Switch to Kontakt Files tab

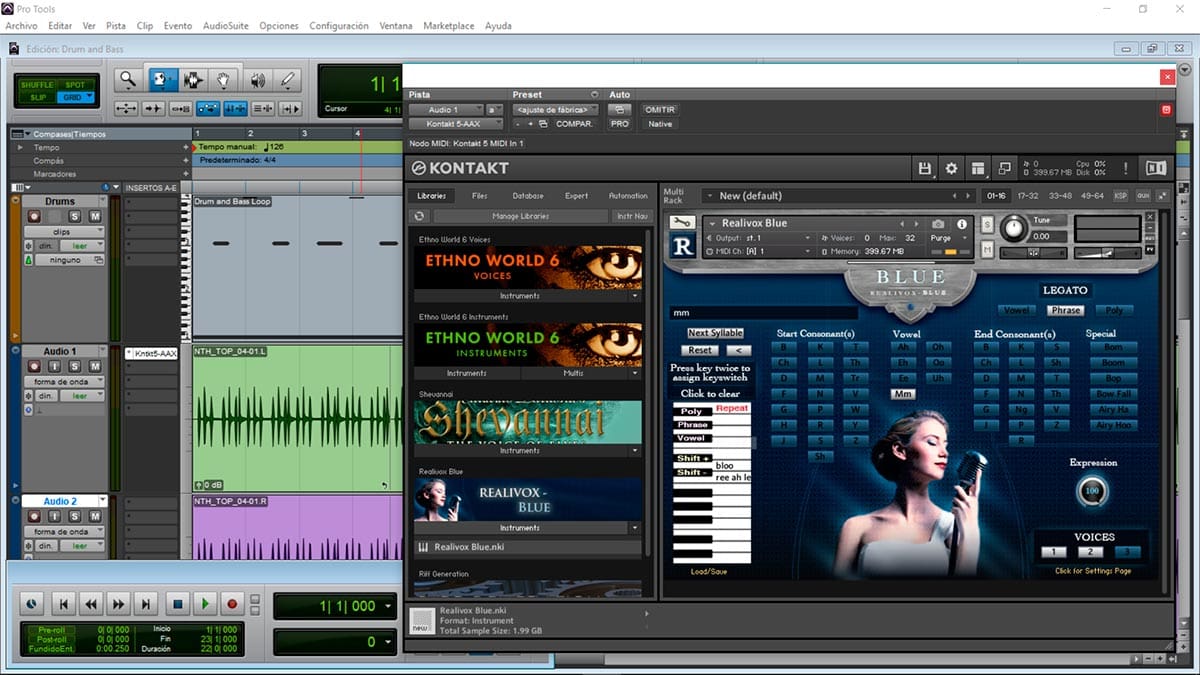click(480, 196)
